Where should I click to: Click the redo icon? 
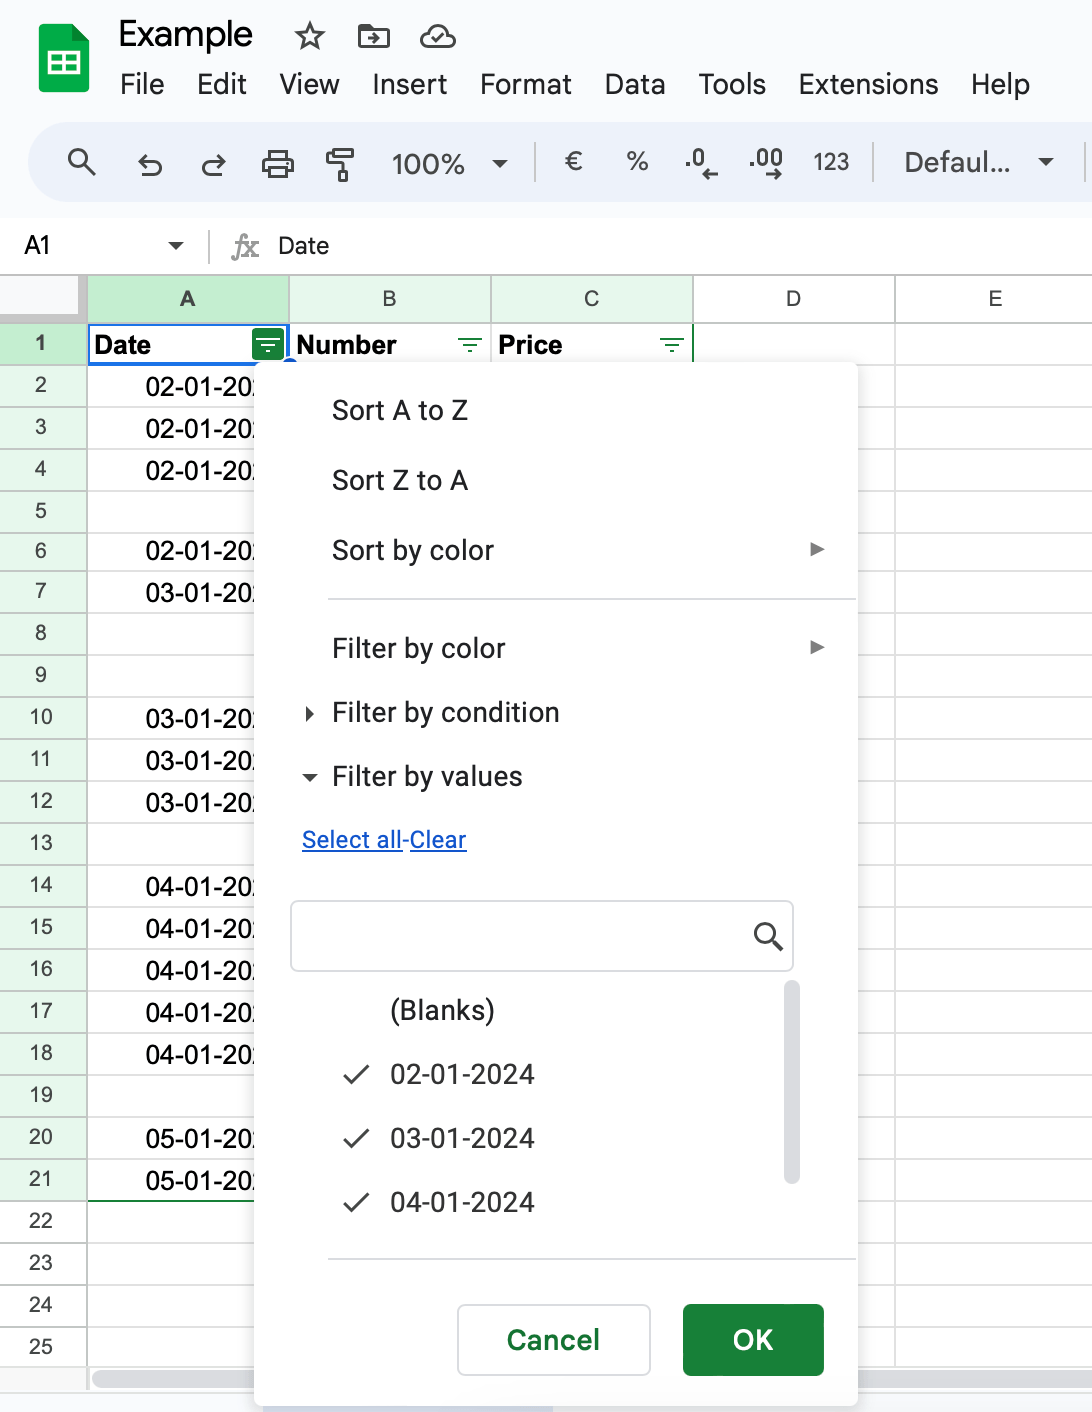click(214, 163)
